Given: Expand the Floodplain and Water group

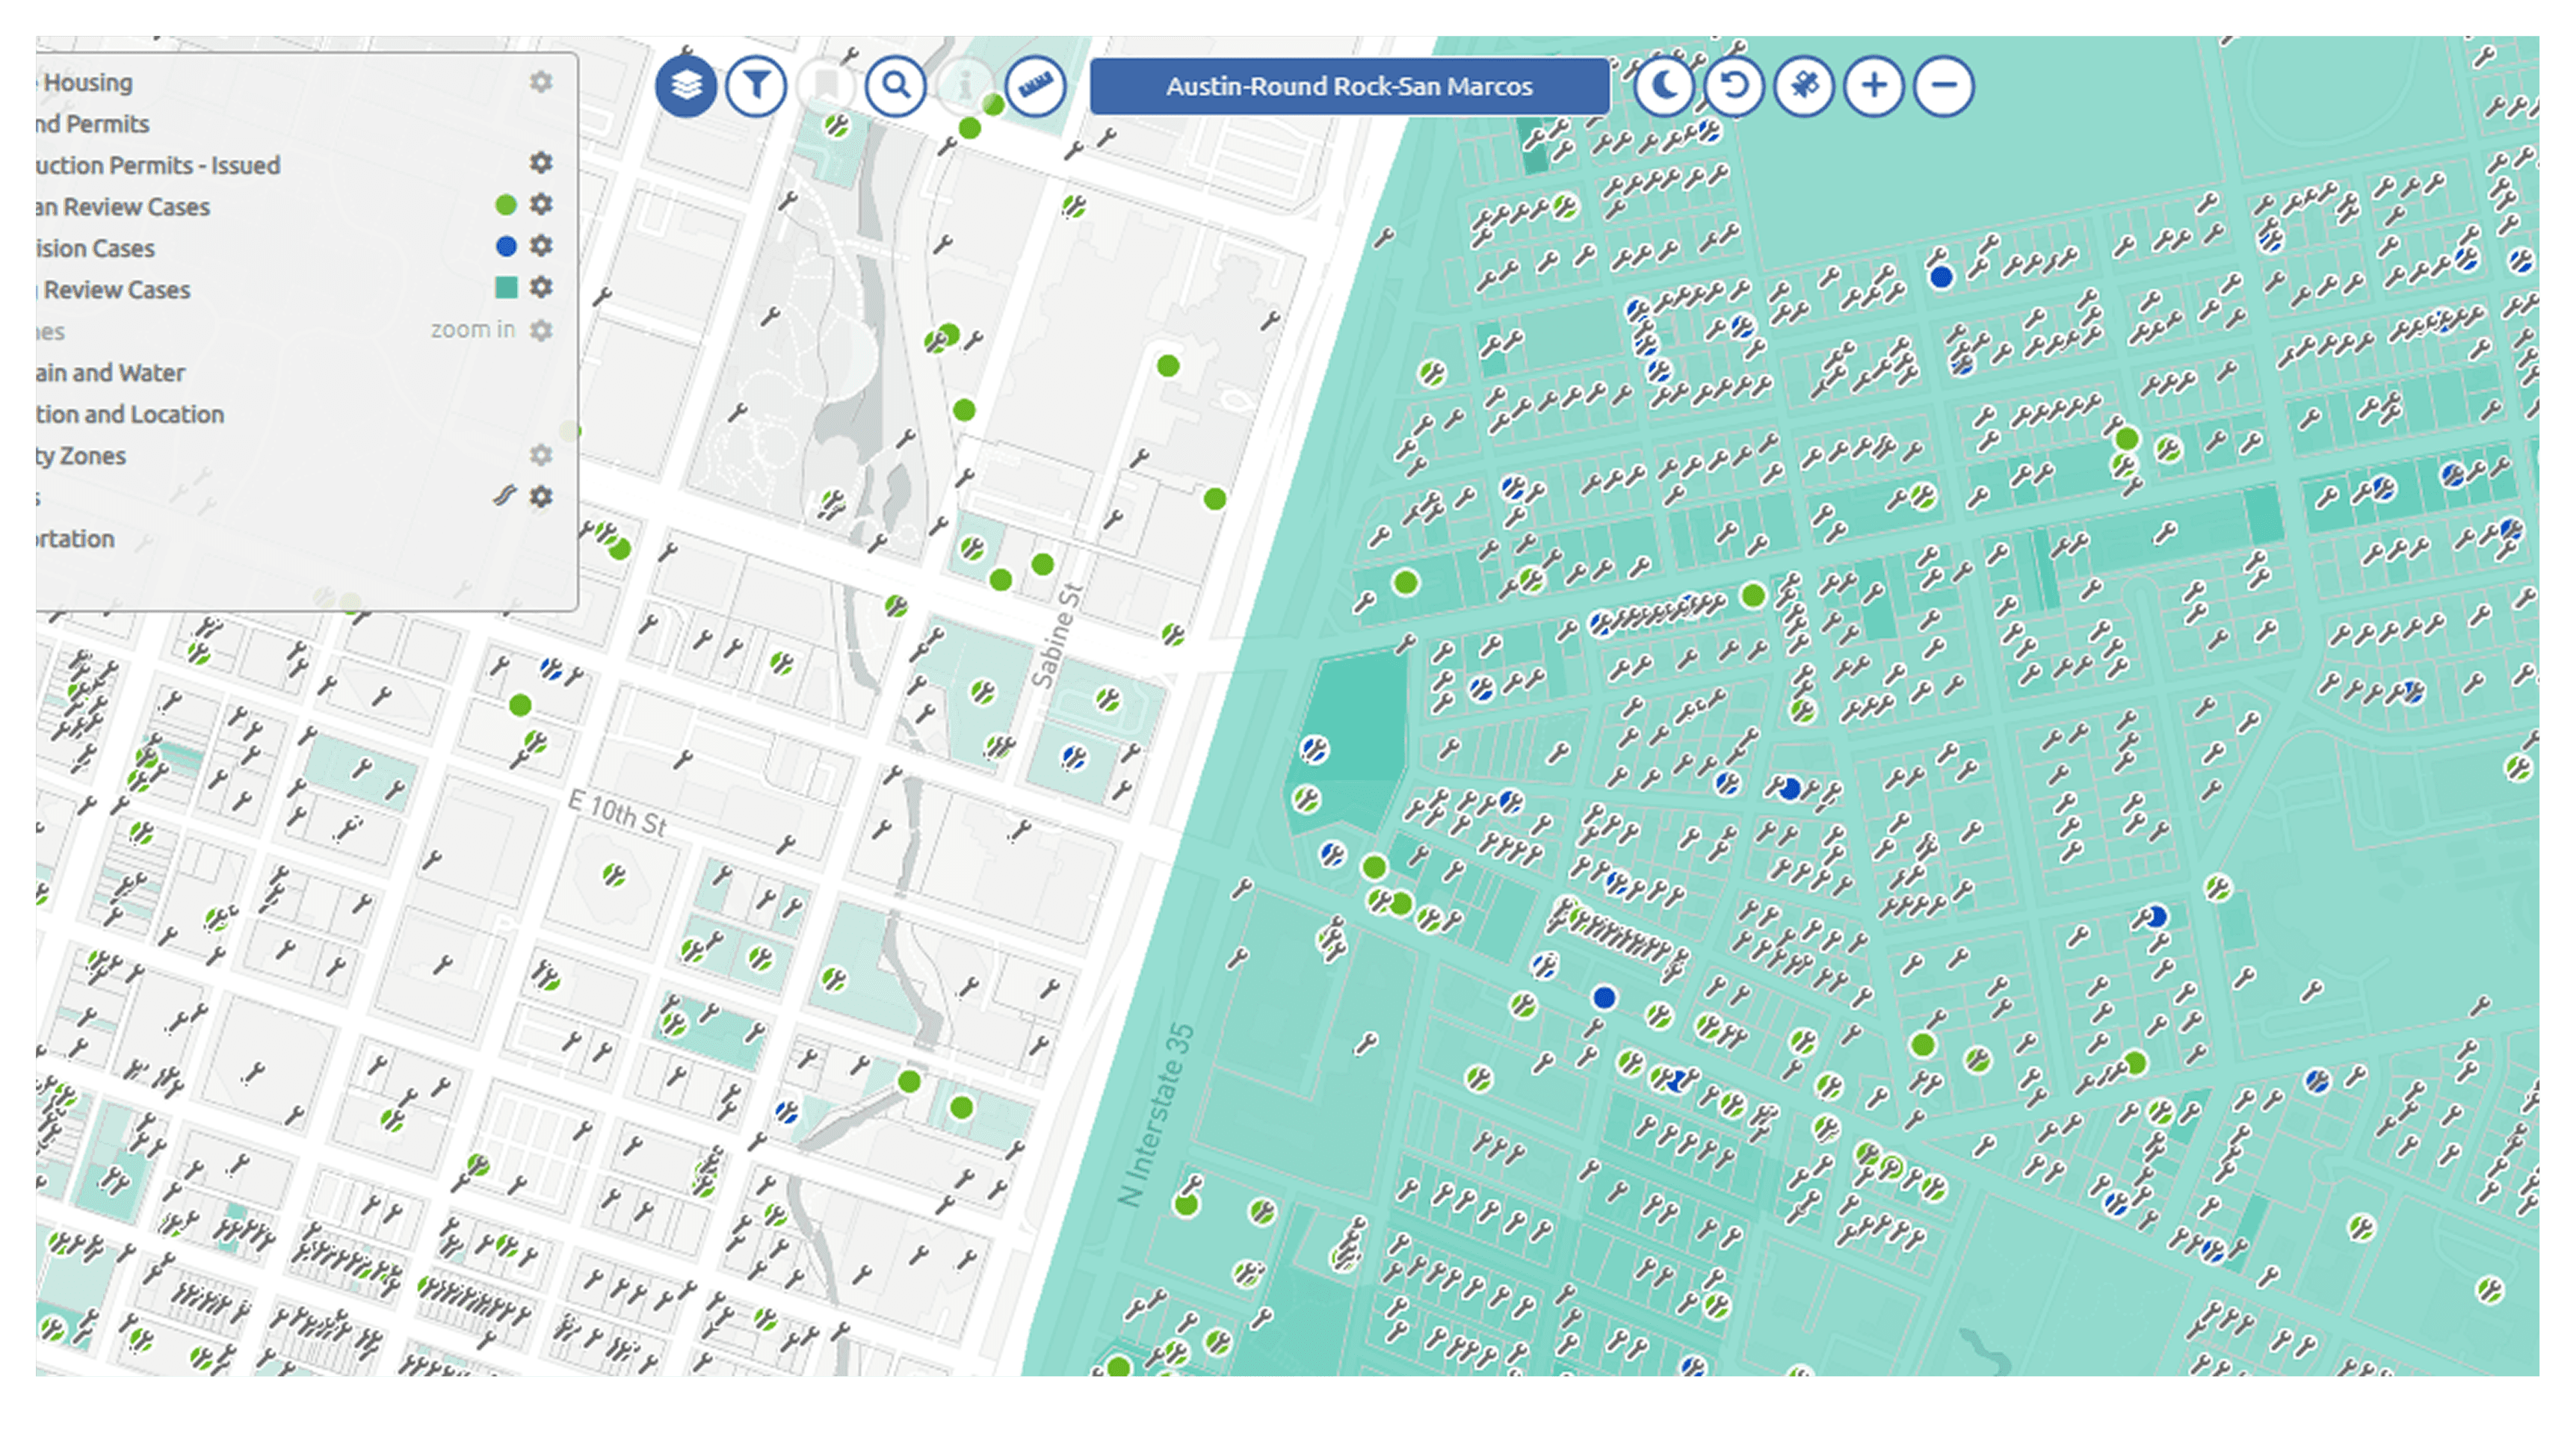Looking at the screenshot, I should click(110, 373).
